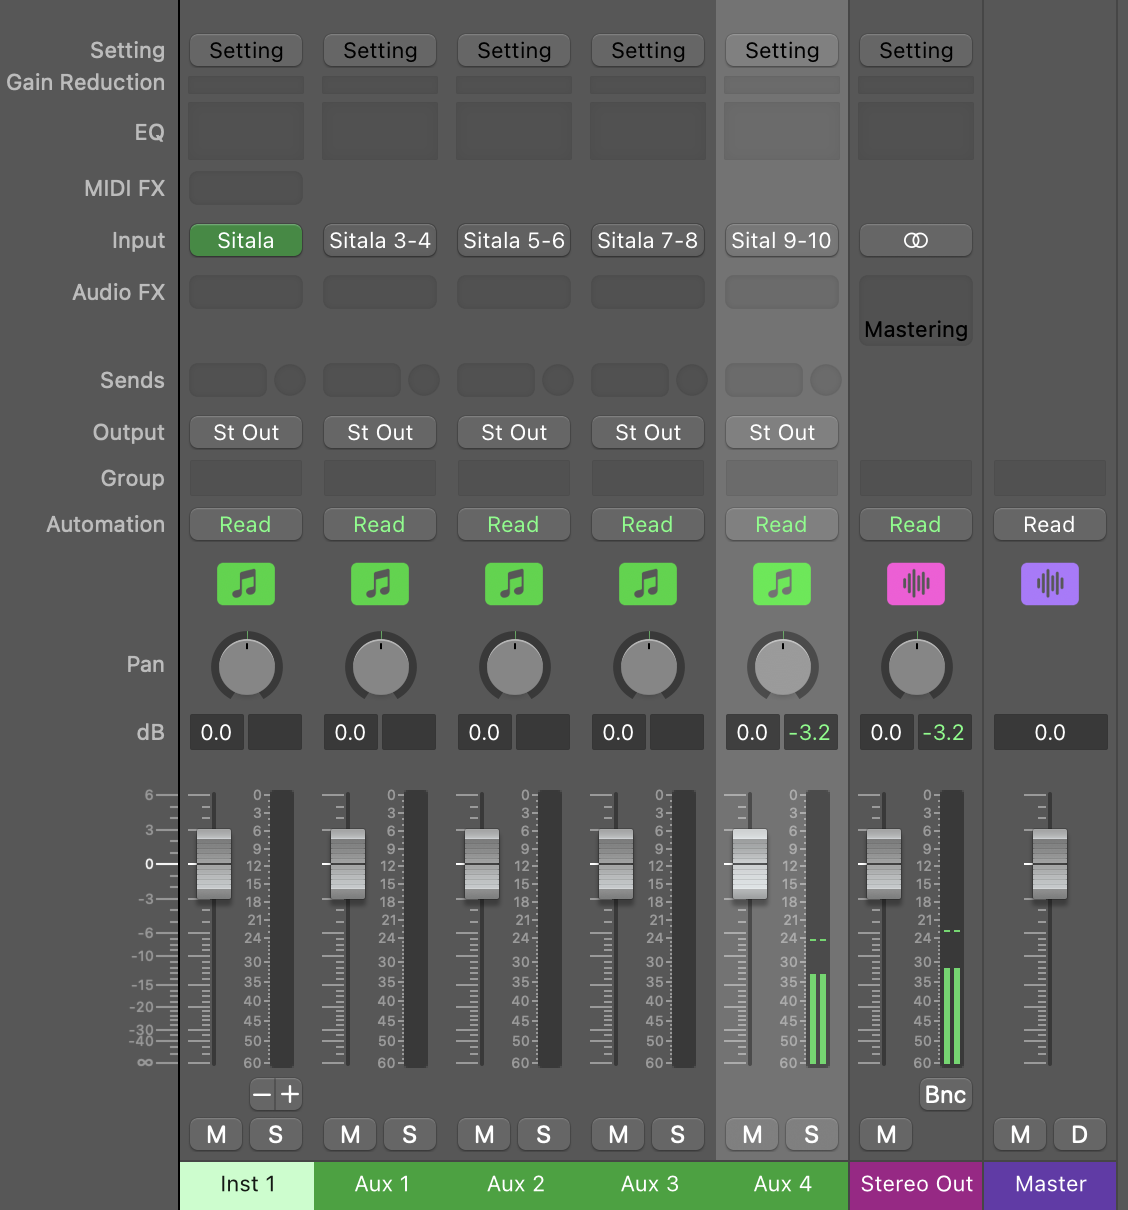Click the Master volume fader handle
This screenshot has height=1210, width=1128.
point(1050,864)
